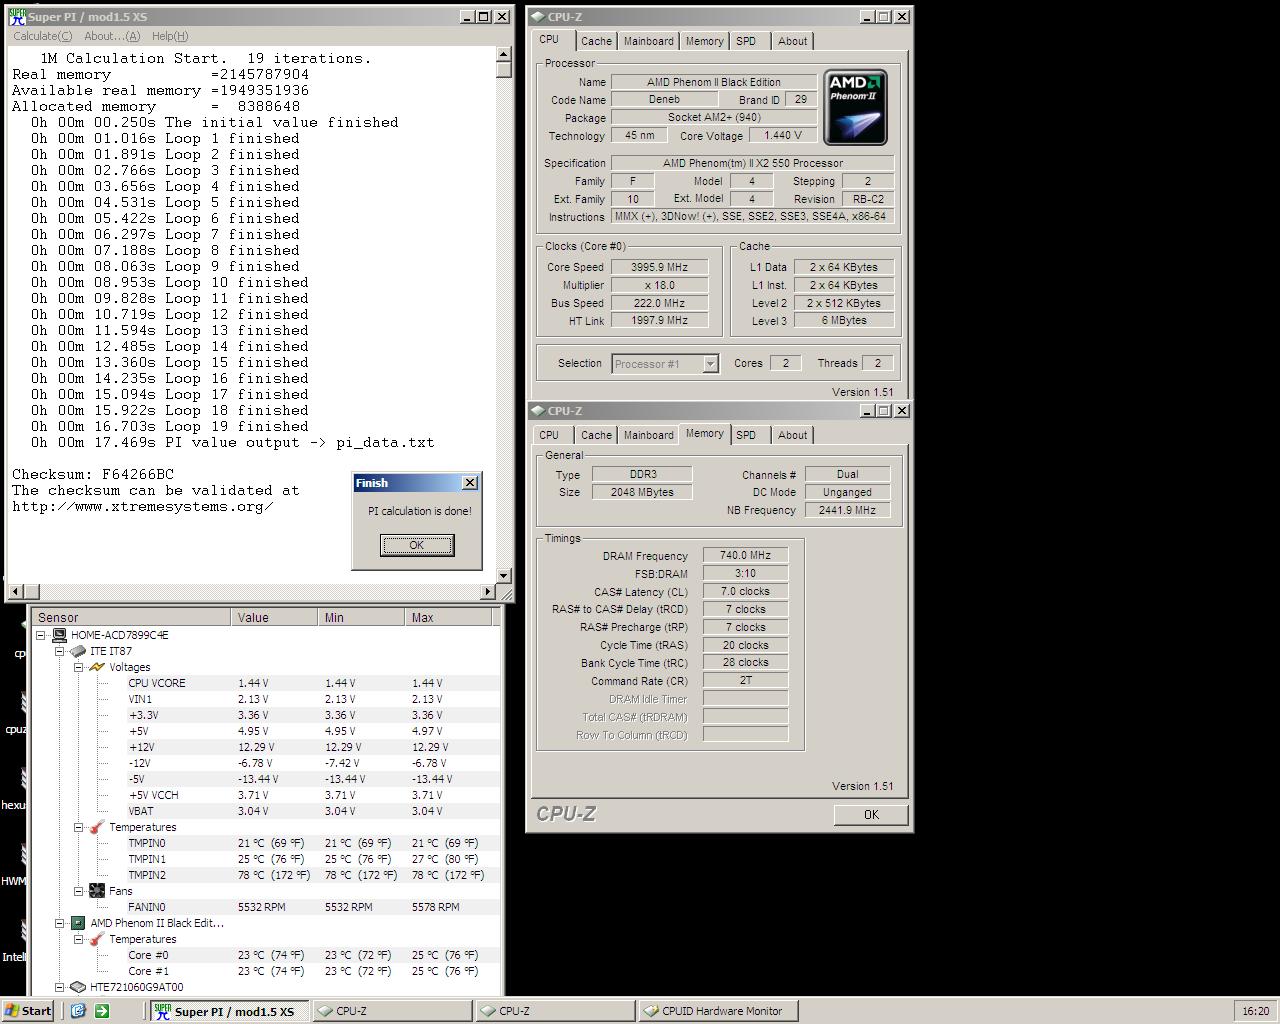Collapse the Fans group

click(x=79, y=891)
